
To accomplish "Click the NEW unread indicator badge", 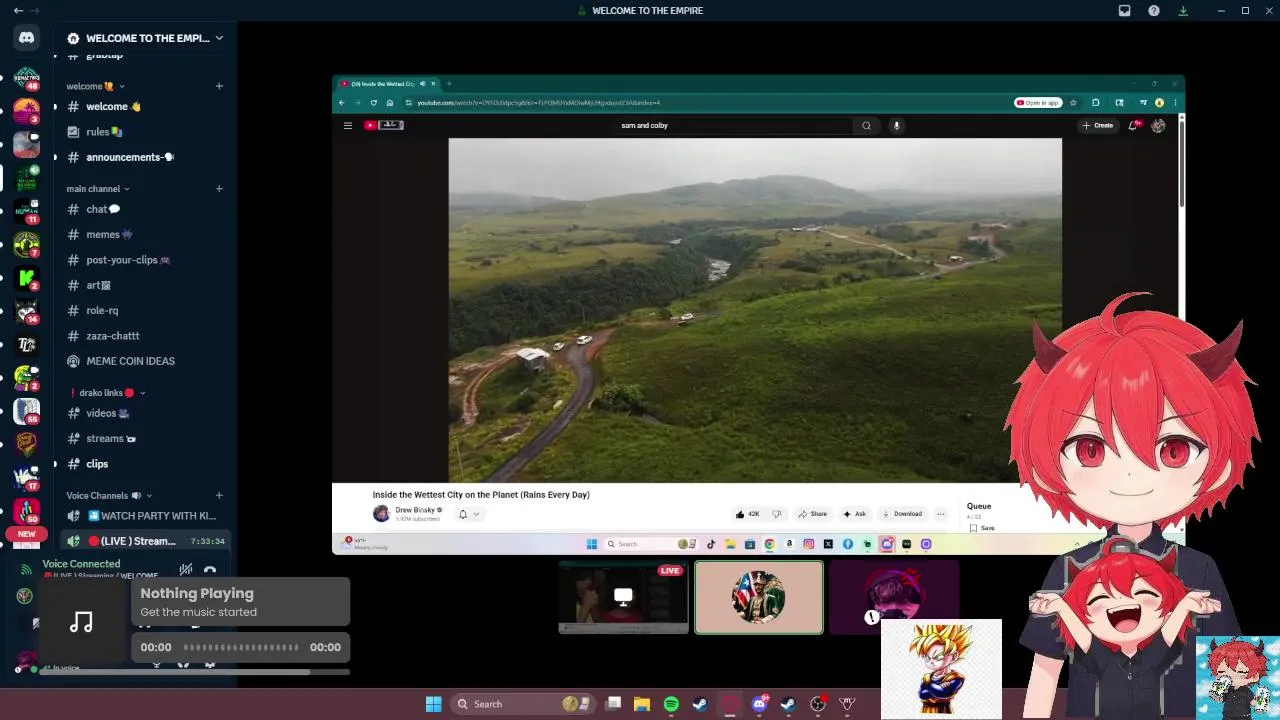I will click(x=27, y=534).
